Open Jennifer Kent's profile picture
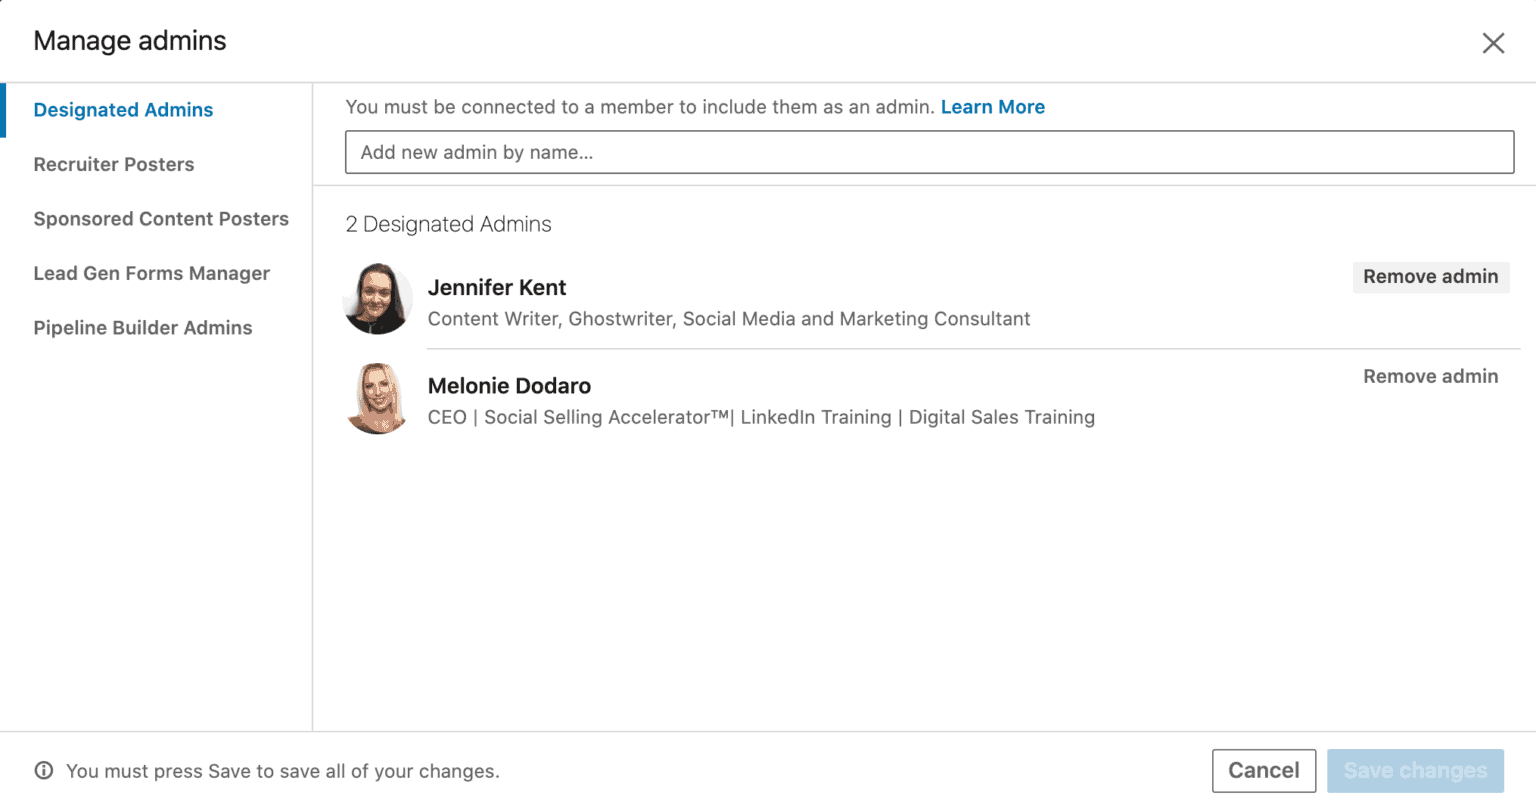Image resolution: width=1536 pixels, height=802 pixels. (378, 299)
